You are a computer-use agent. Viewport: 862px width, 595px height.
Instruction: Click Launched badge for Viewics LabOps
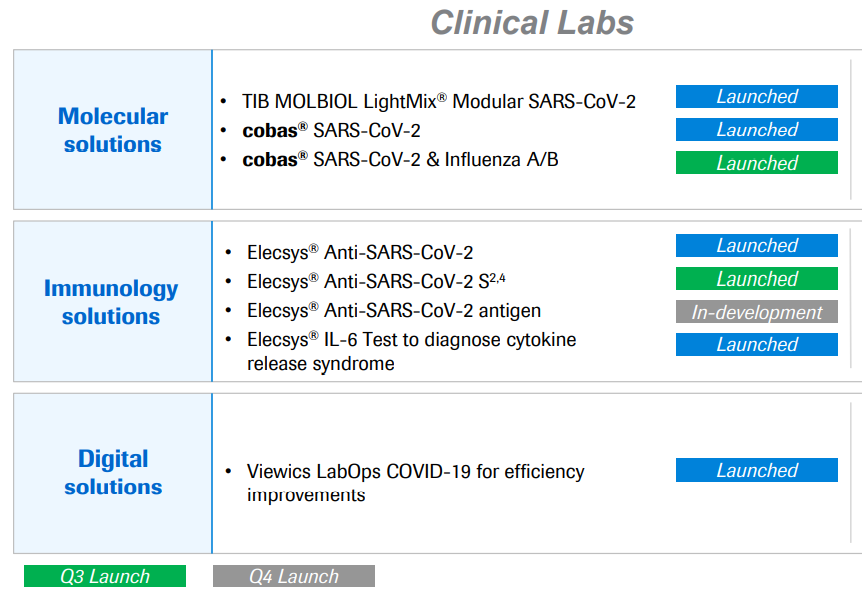756,471
